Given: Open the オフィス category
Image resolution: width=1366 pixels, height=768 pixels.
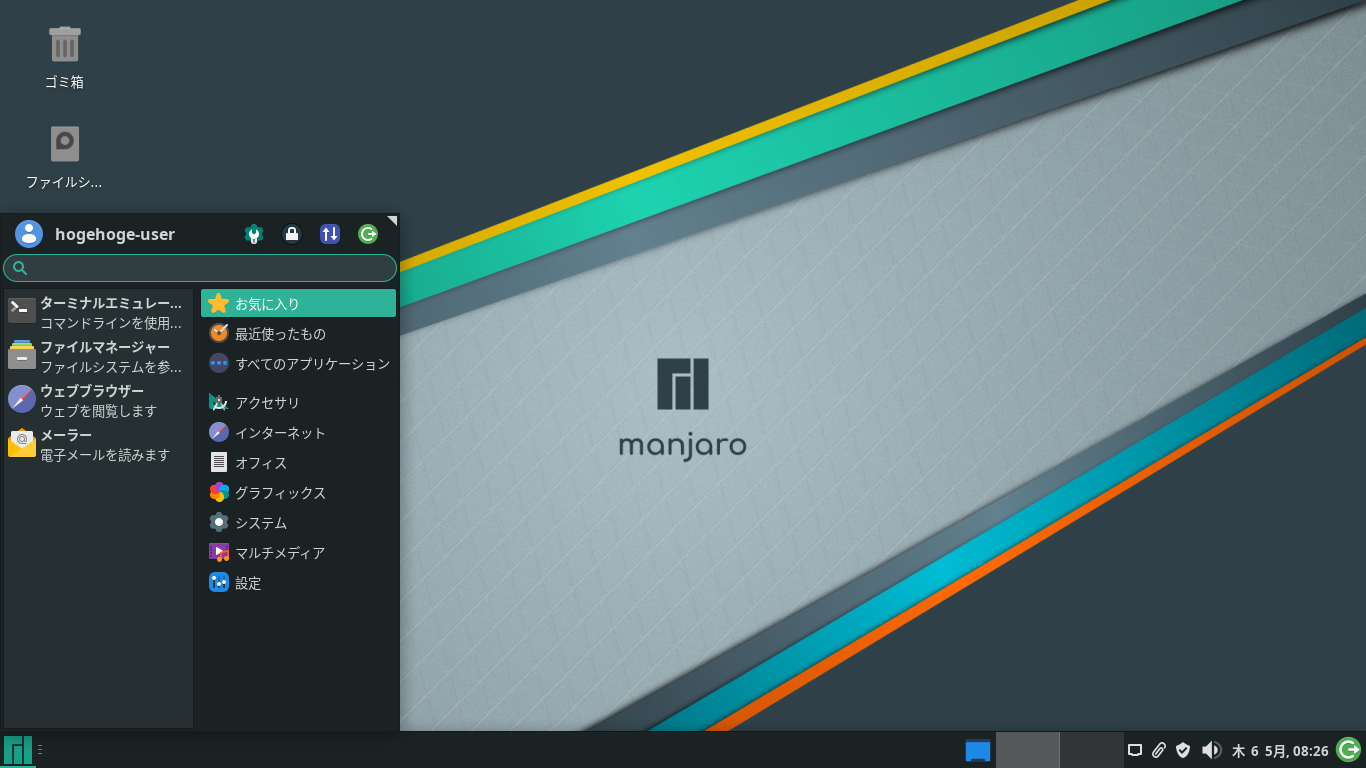Looking at the screenshot, I should pyautogui.click(x=298, y=463).
